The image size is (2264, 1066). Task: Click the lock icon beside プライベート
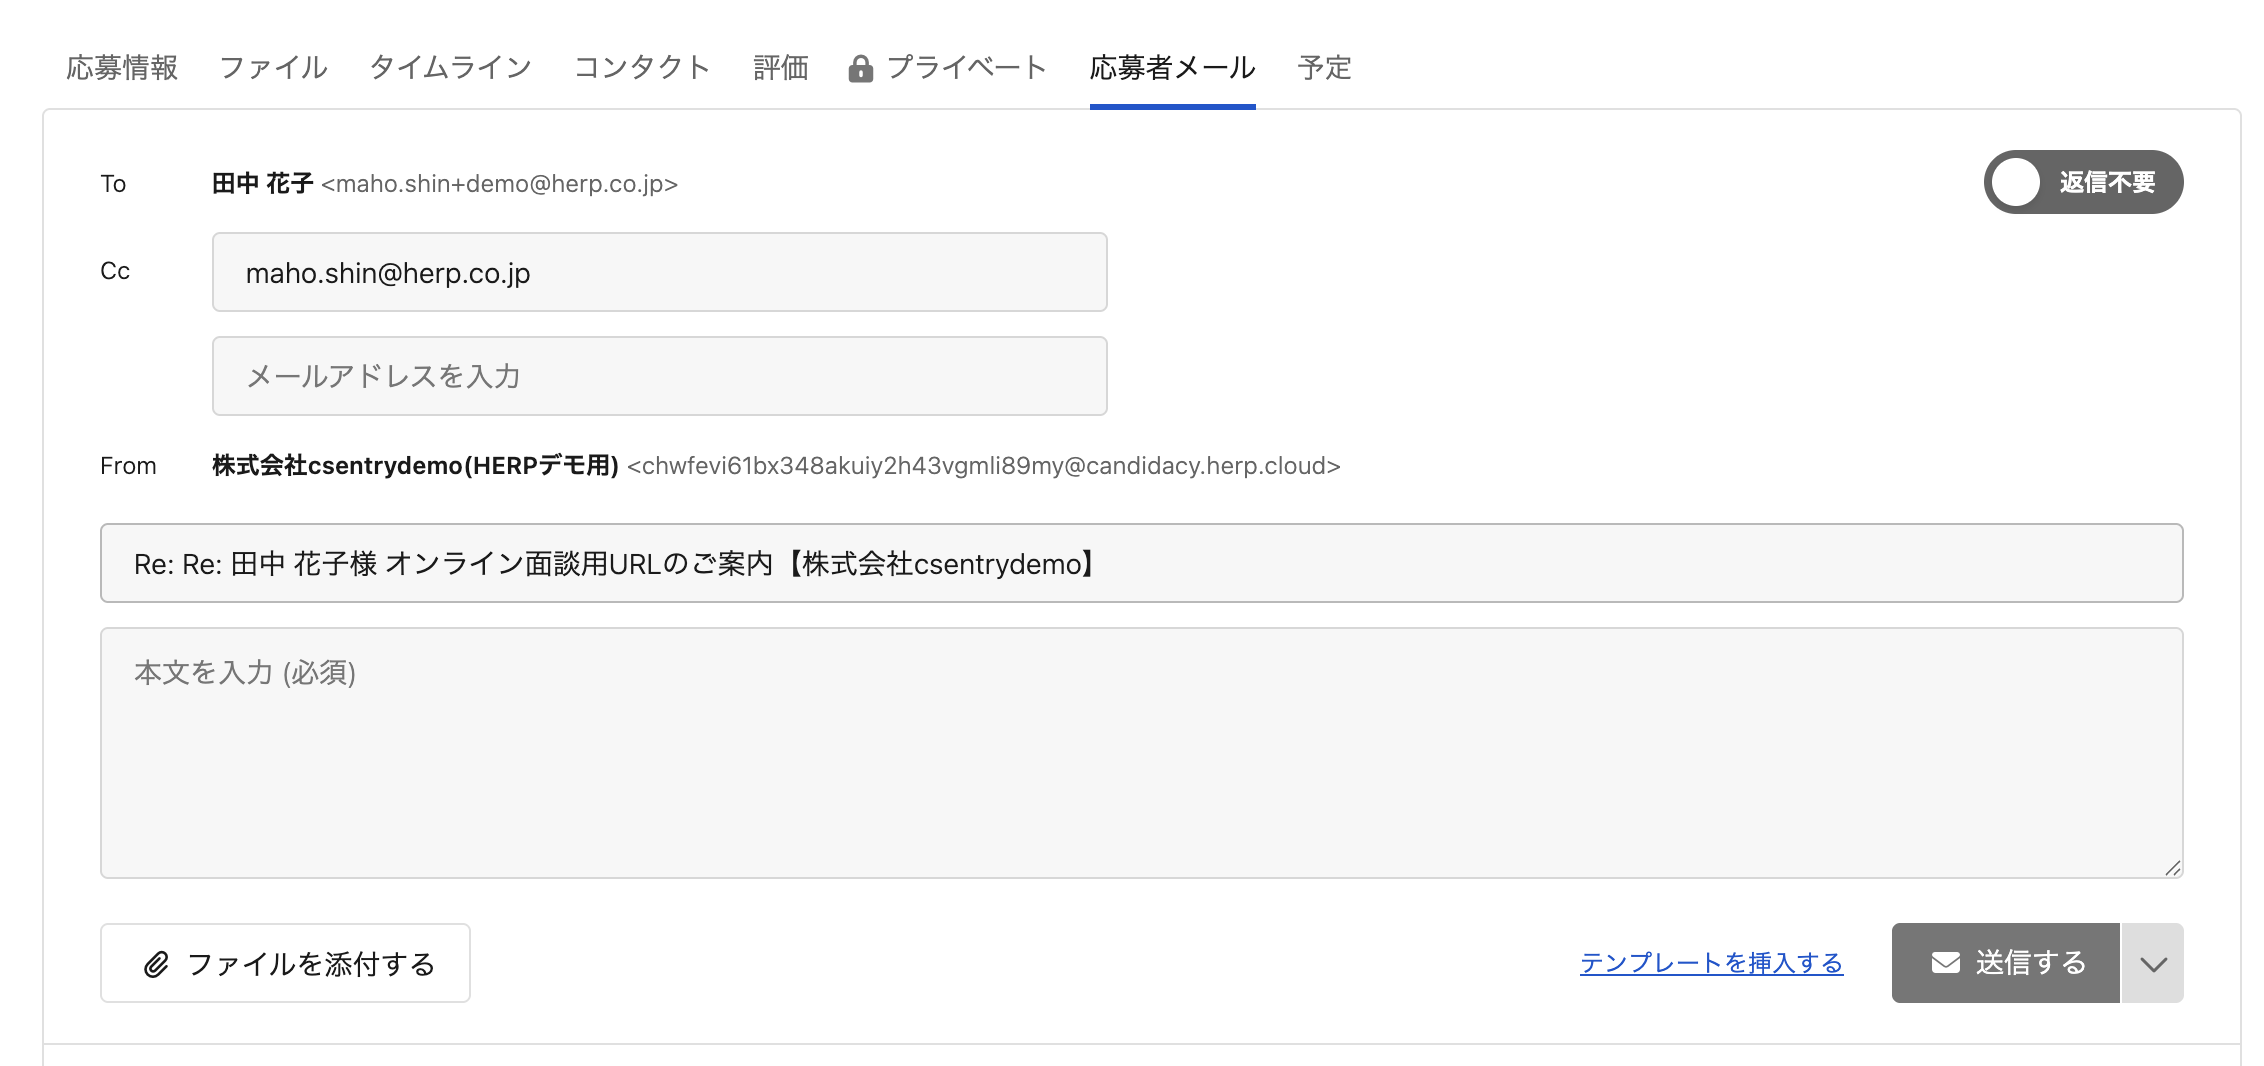click(x=860, y=69)
